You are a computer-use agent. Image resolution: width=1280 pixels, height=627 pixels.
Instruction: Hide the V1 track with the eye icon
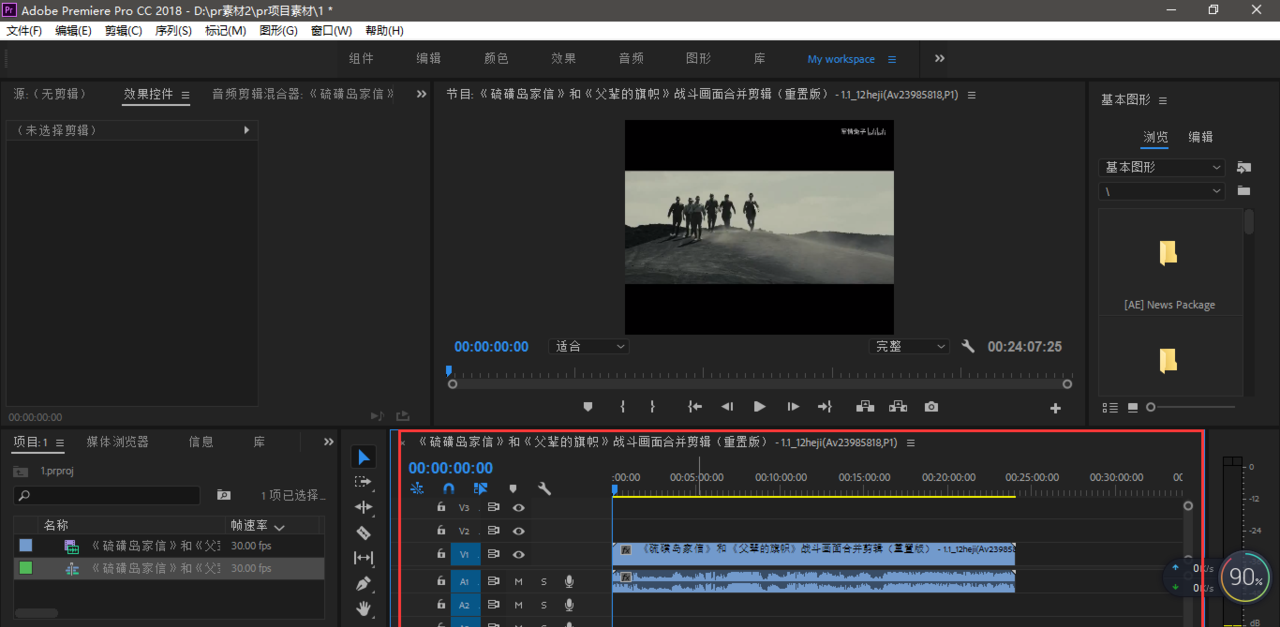(518, 554)
